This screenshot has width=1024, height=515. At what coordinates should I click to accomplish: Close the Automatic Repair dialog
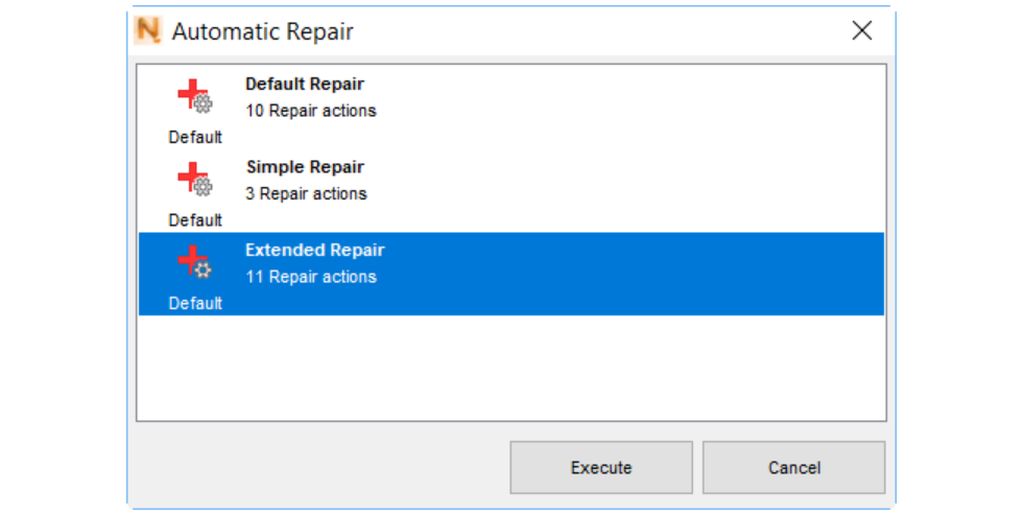click(x=862, y=31)
